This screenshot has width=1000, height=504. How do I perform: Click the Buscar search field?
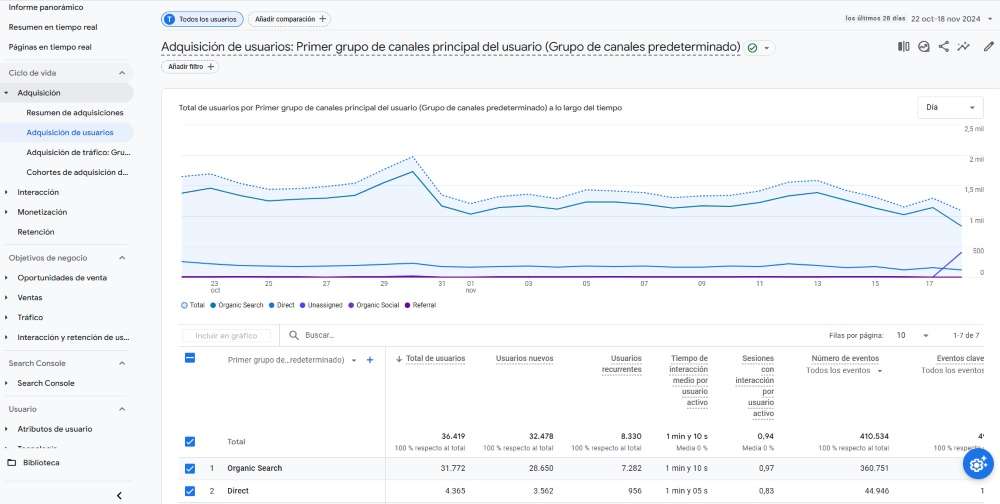coord(320,335)
